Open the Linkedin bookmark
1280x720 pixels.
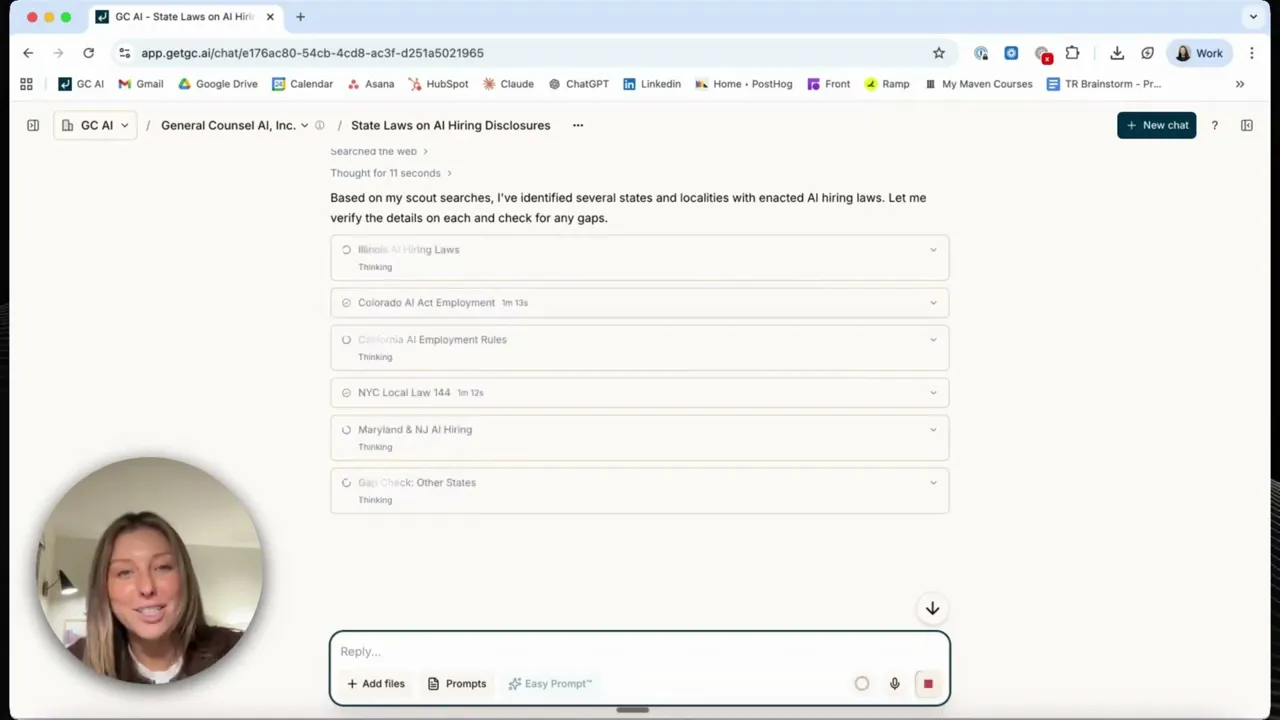tap(652, 84)
